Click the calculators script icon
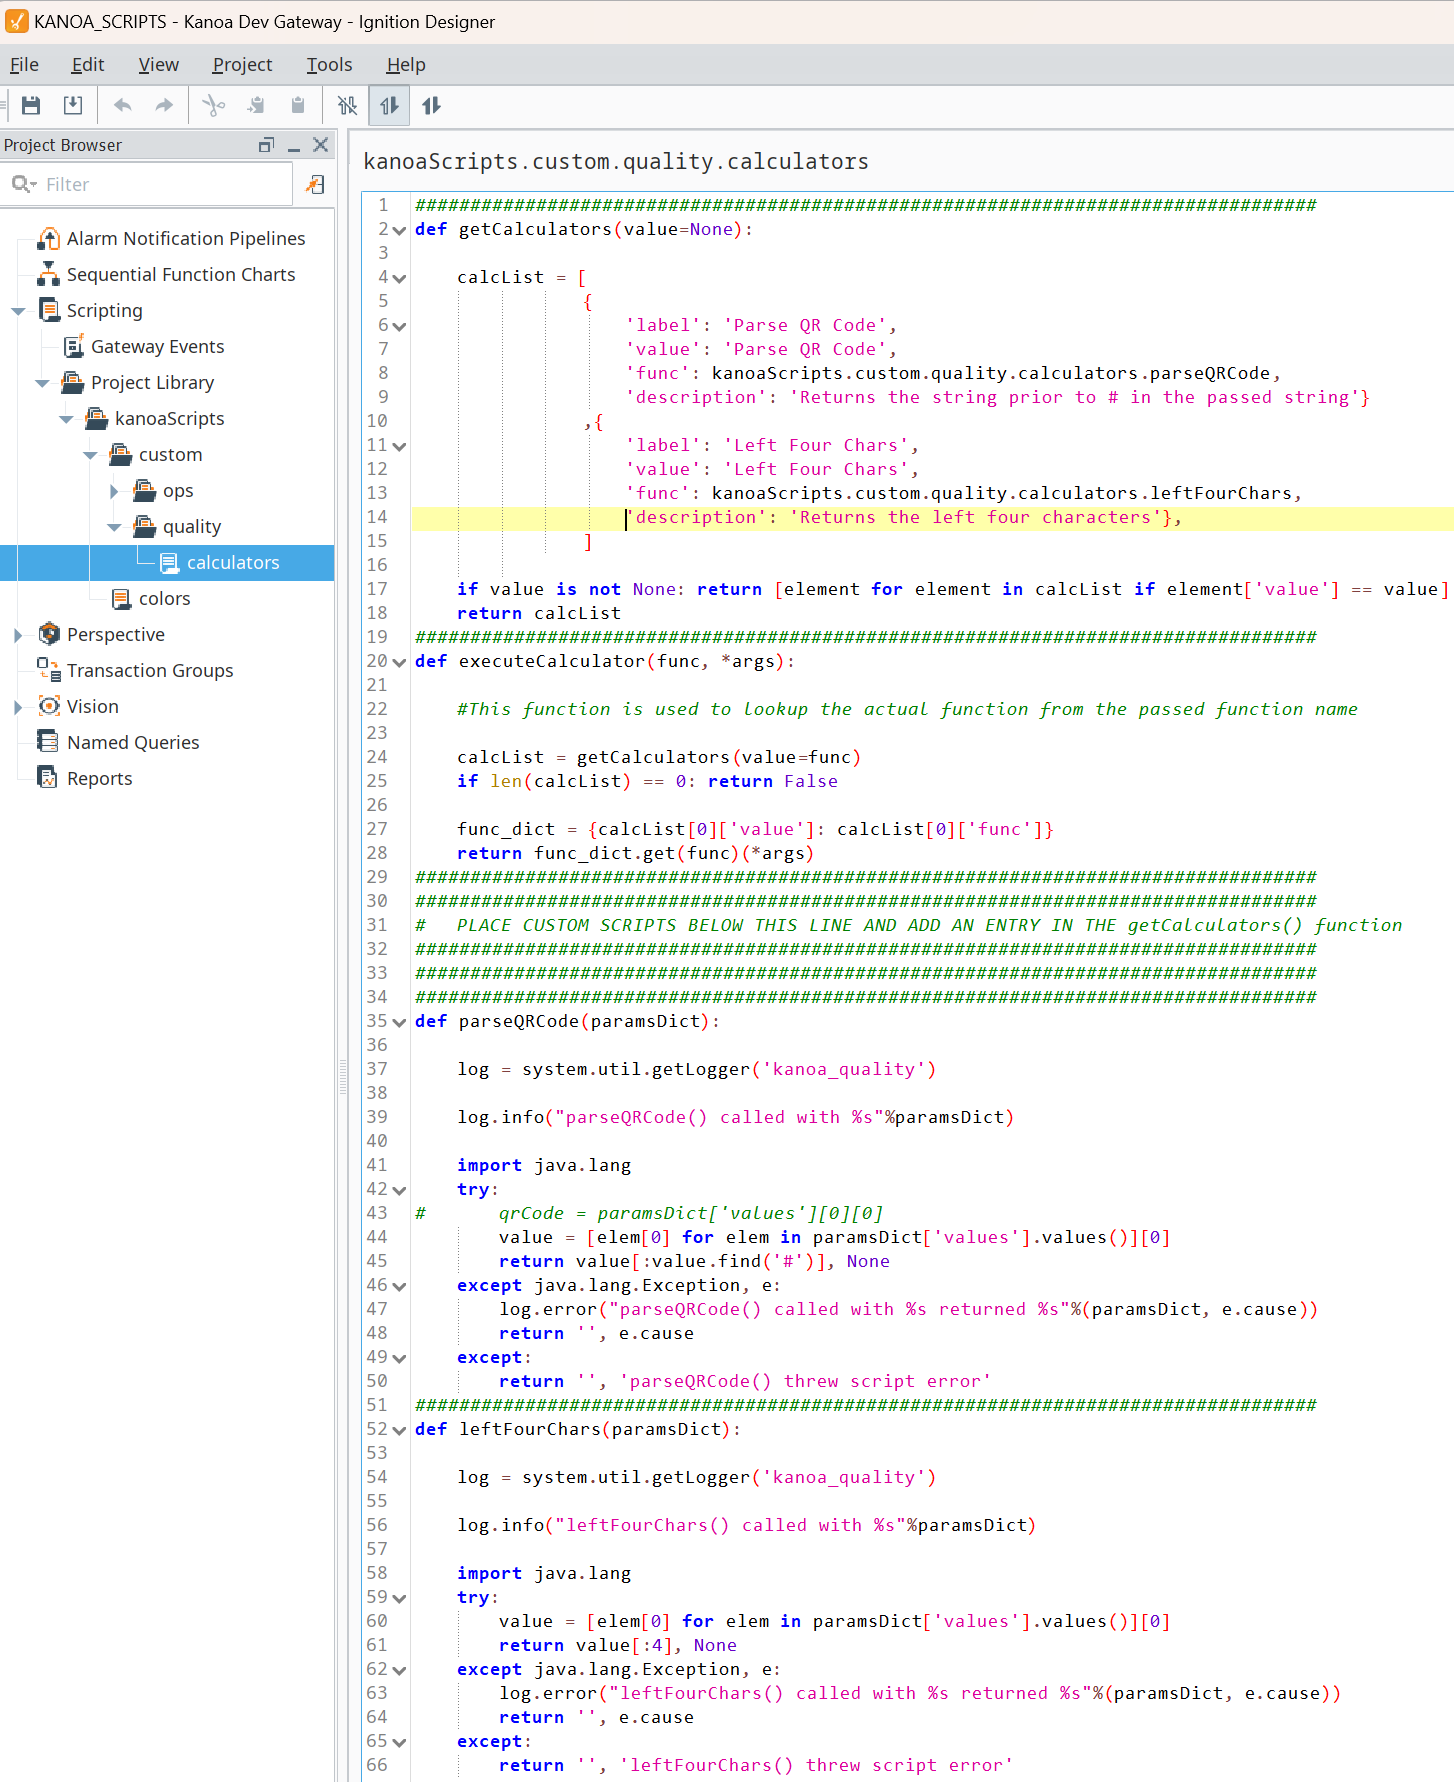1454x1782 pixels. tap(169, 563)
